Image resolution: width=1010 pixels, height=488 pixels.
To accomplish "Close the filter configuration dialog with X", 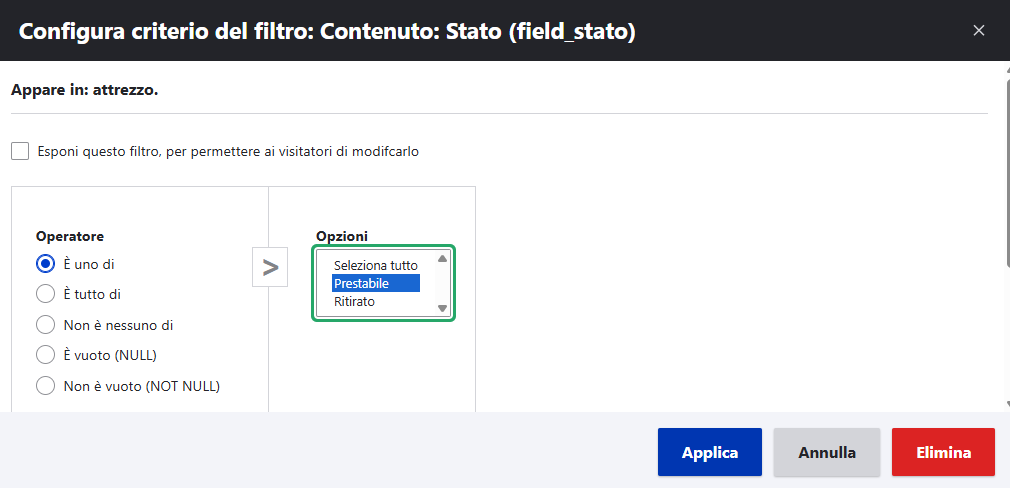I will 979,30.
